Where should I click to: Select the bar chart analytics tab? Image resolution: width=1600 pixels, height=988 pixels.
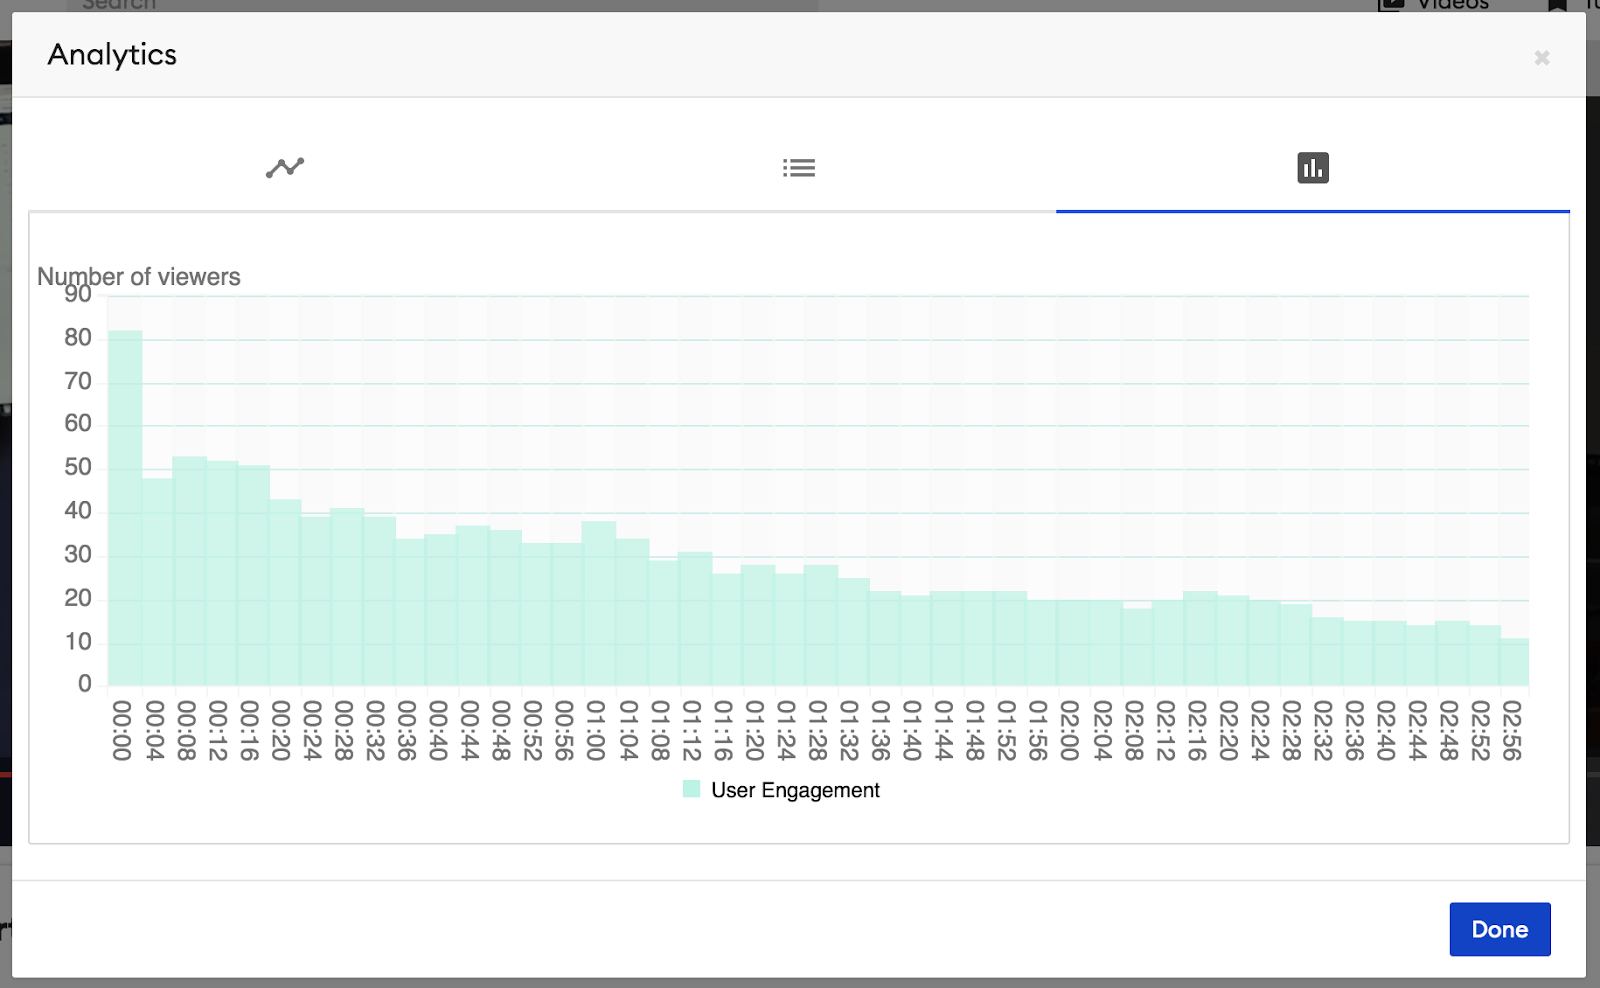(1313, 168)
